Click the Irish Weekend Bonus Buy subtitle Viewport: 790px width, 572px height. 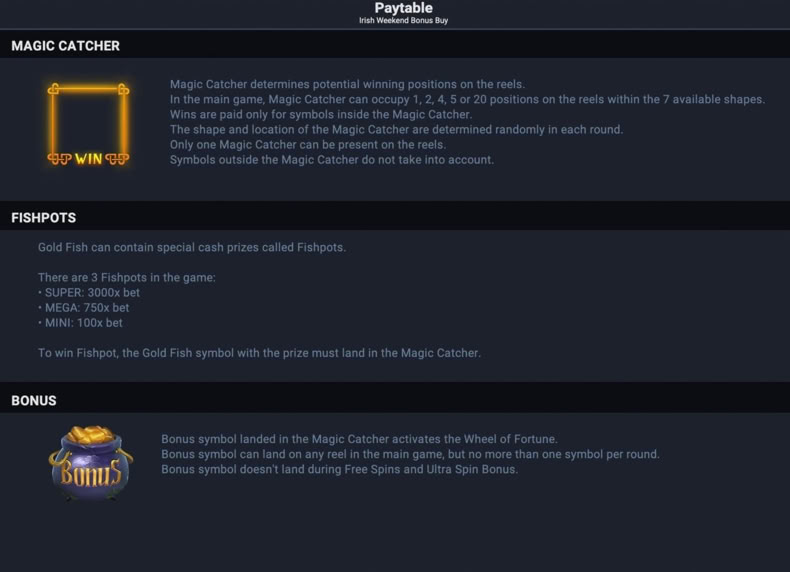tap(404, 21)
